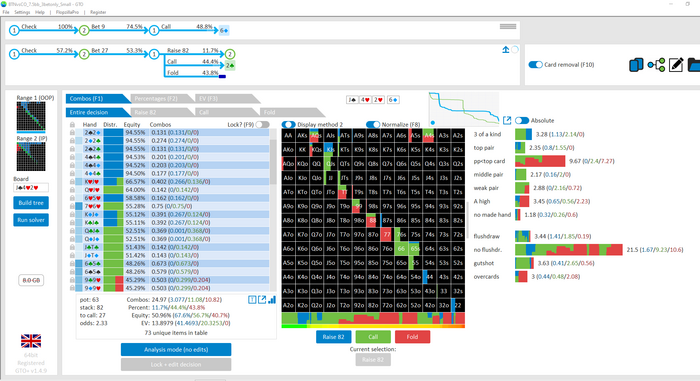The image size is (700, 381).
Task: Click the 3 of a kind distribution bar
Action: (523, 134)
